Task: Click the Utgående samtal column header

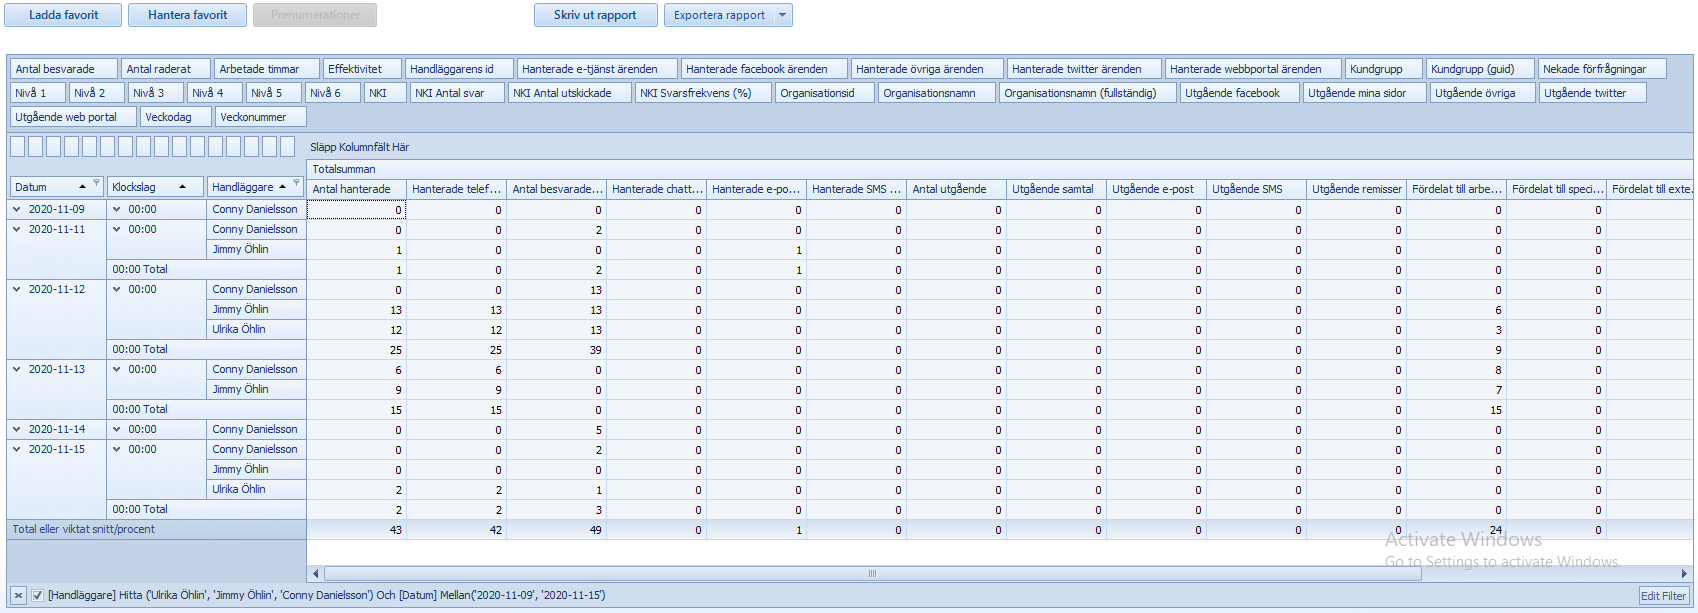Action: point(1056,189)
